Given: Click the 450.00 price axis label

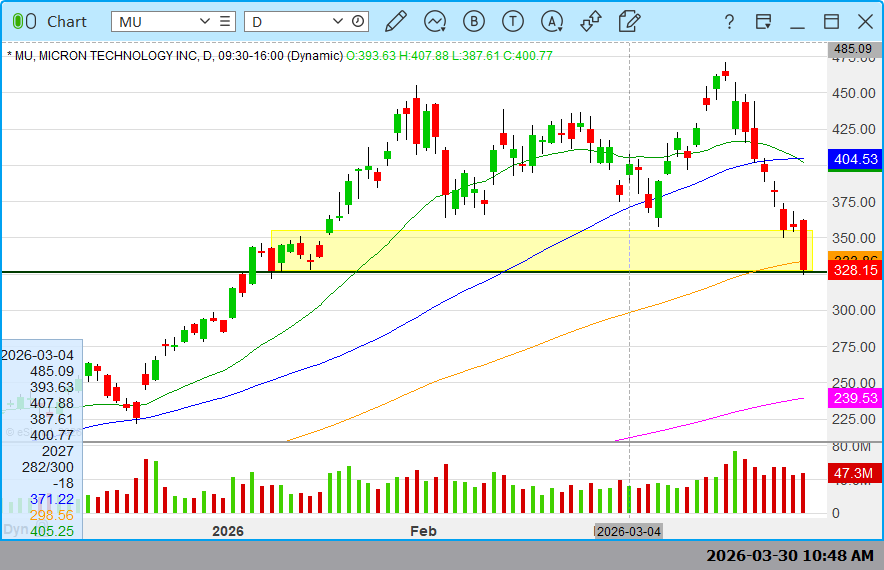Looking at the screenshot, I should coord(854,93).
